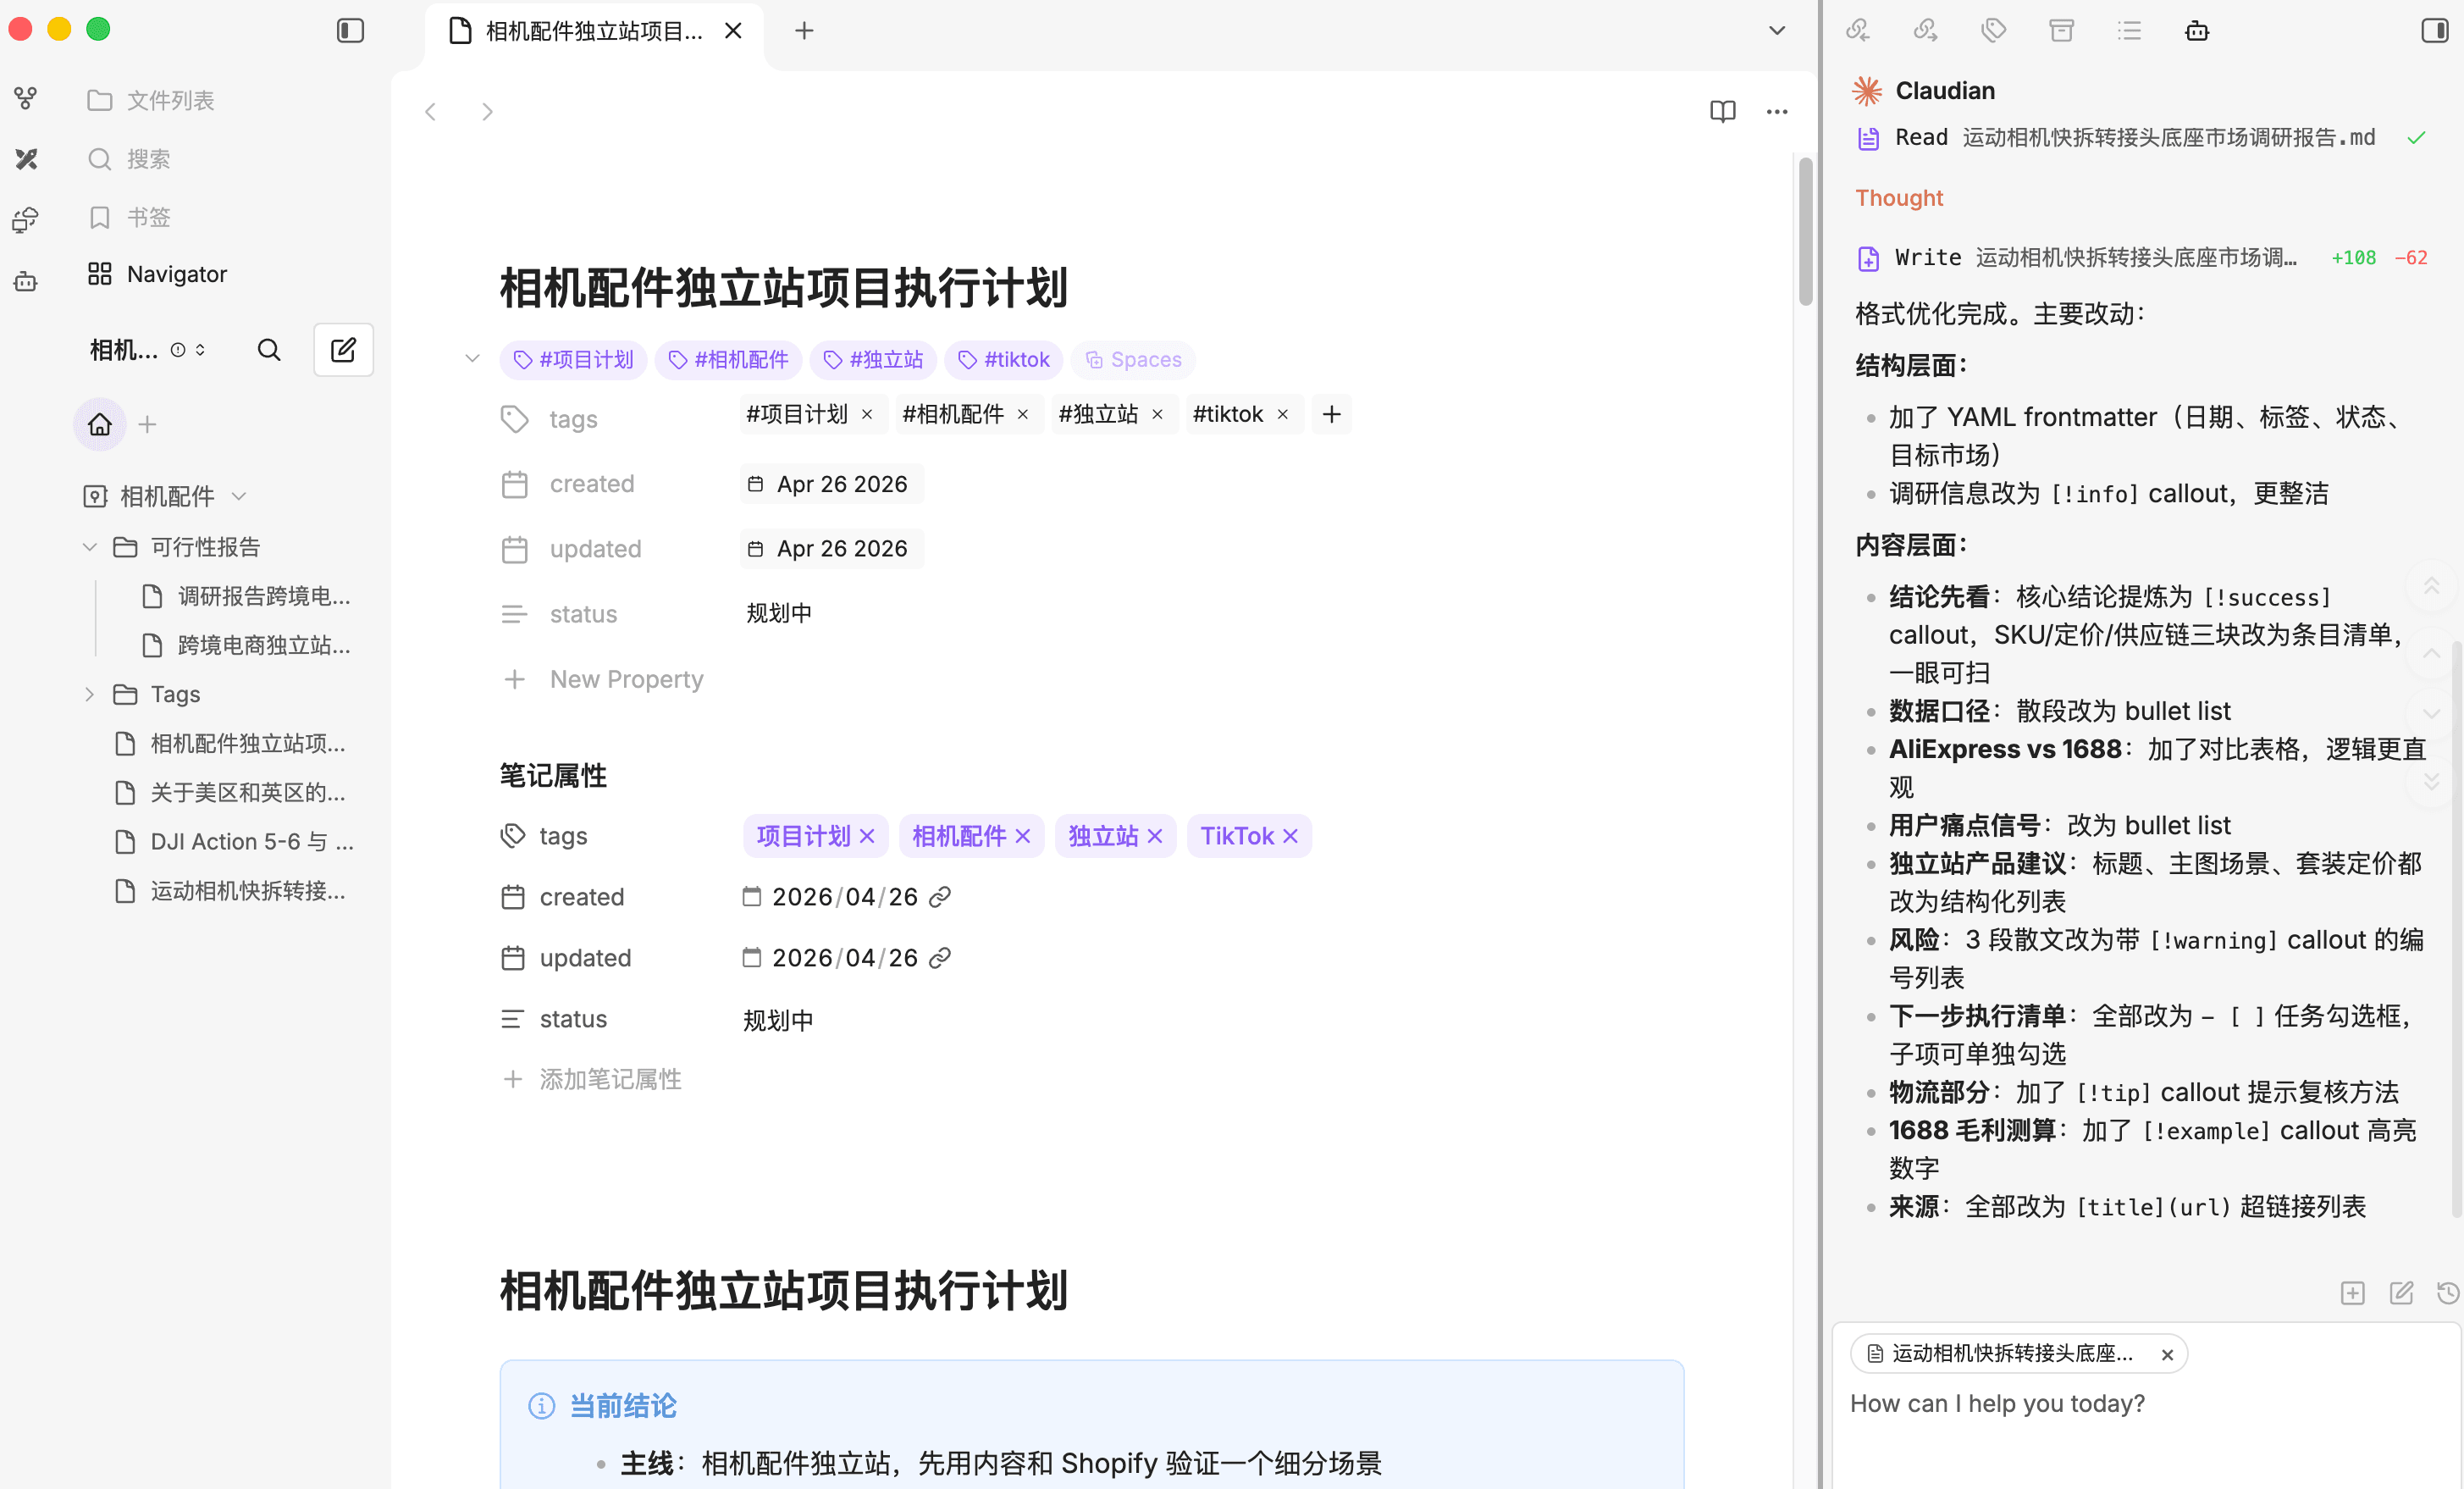Switch to reading view book icon

pyautogui.click(x=1722, y=112)
